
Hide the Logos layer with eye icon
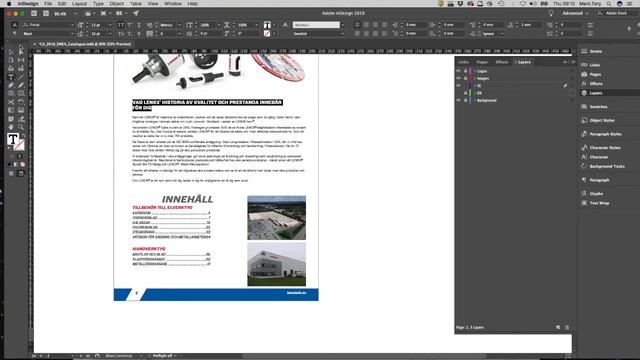[x=458, y=71]
